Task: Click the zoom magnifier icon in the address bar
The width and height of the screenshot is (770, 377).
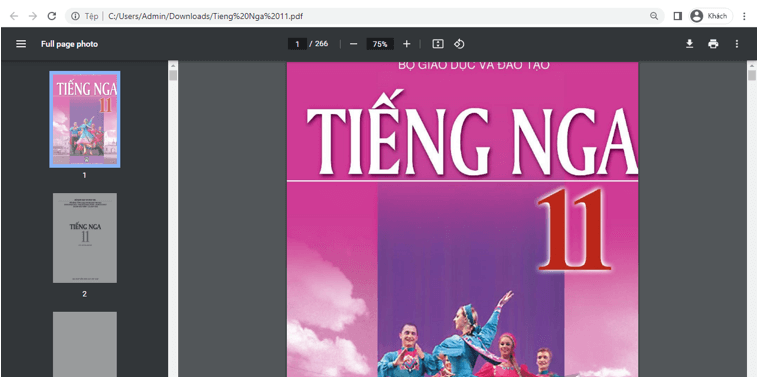Action: (x=654, y=16)
